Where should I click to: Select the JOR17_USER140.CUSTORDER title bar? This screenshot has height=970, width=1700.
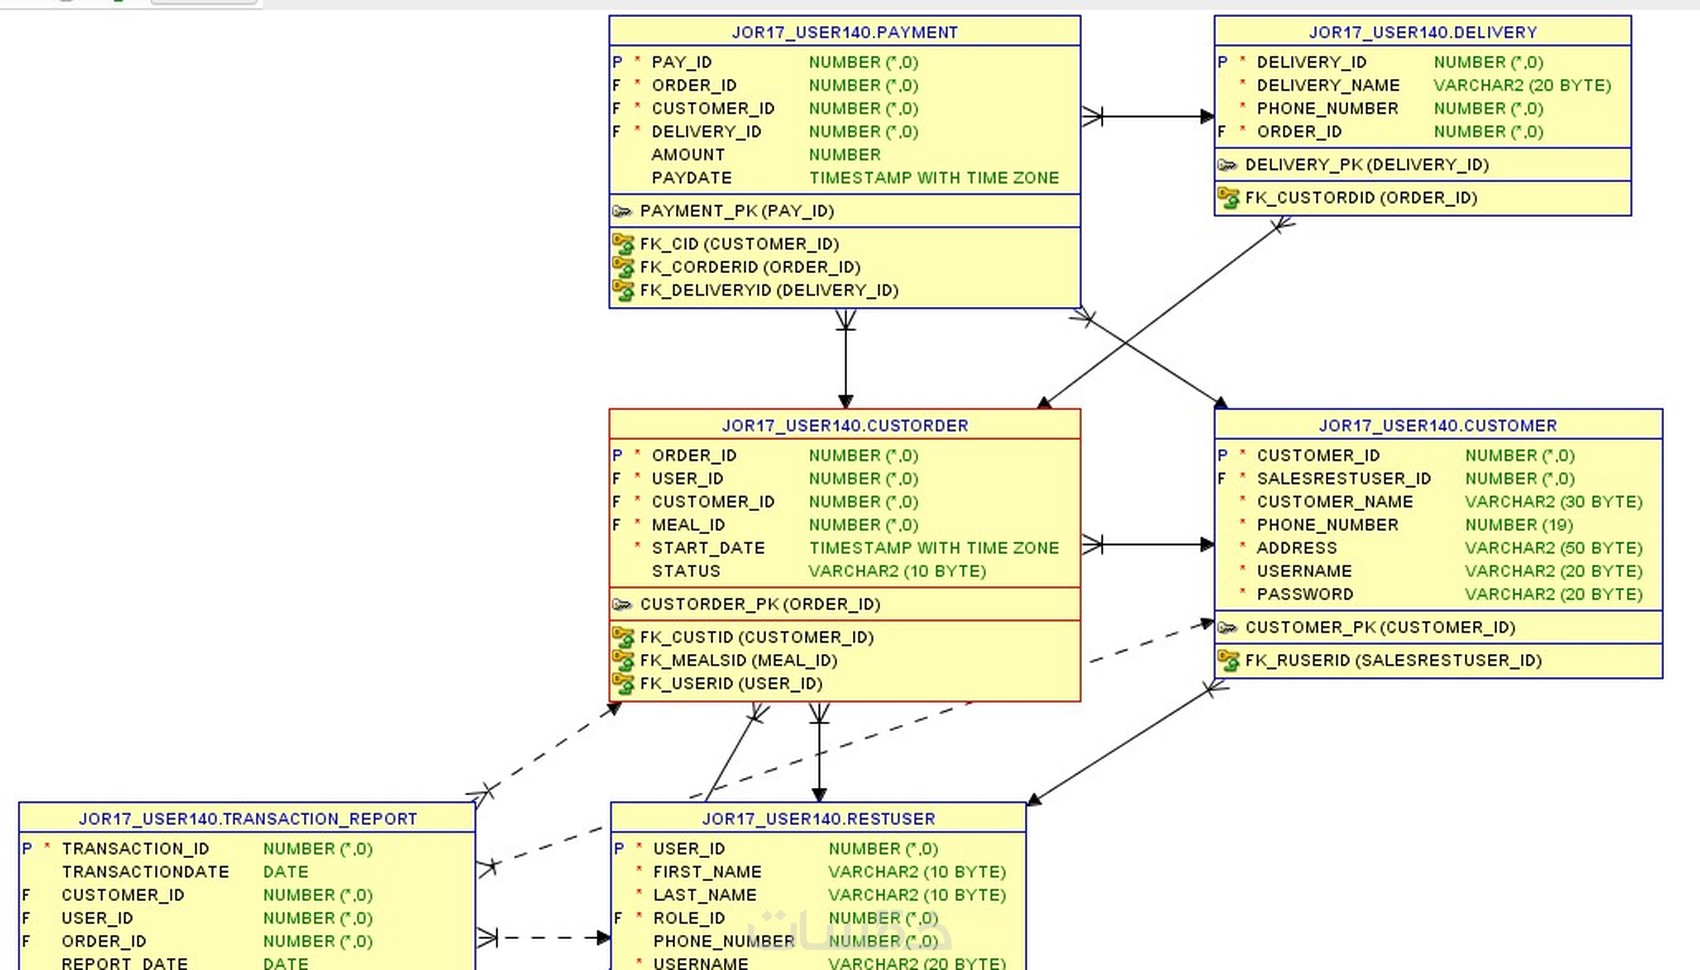coord(845,425)
